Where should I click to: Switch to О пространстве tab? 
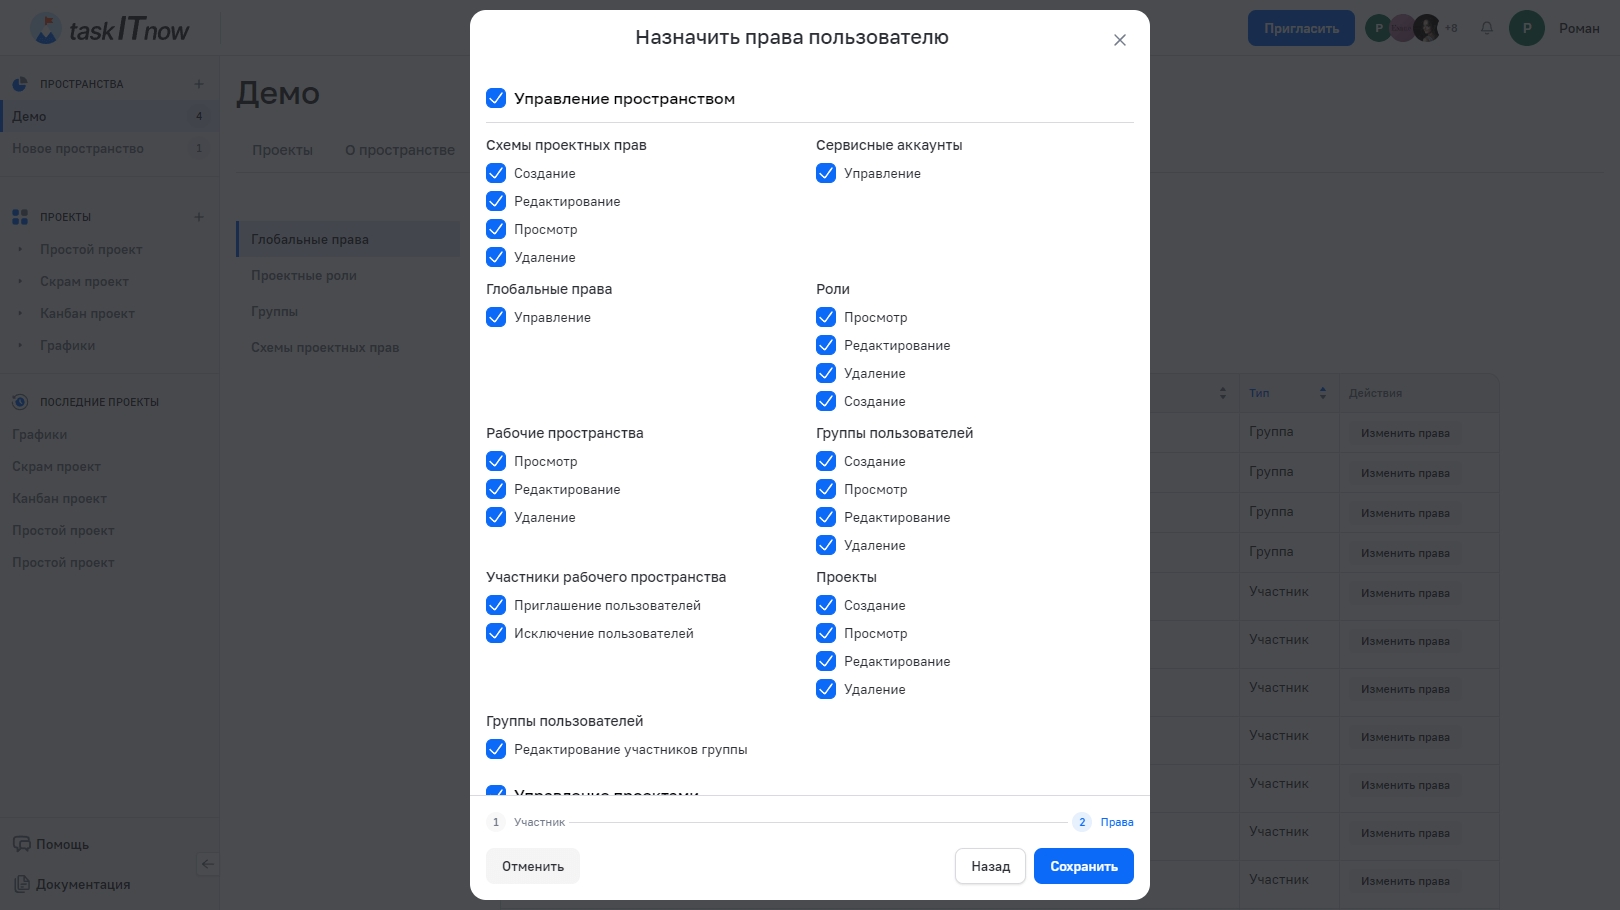pyautogui.click(x=399, y=150)
